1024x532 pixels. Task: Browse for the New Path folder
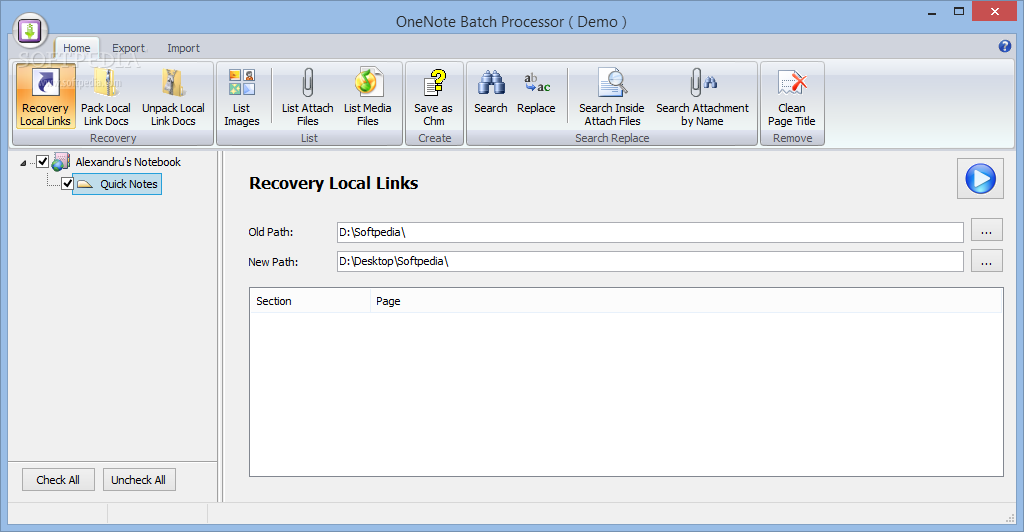pyautogui.click(x=986, y=260)
